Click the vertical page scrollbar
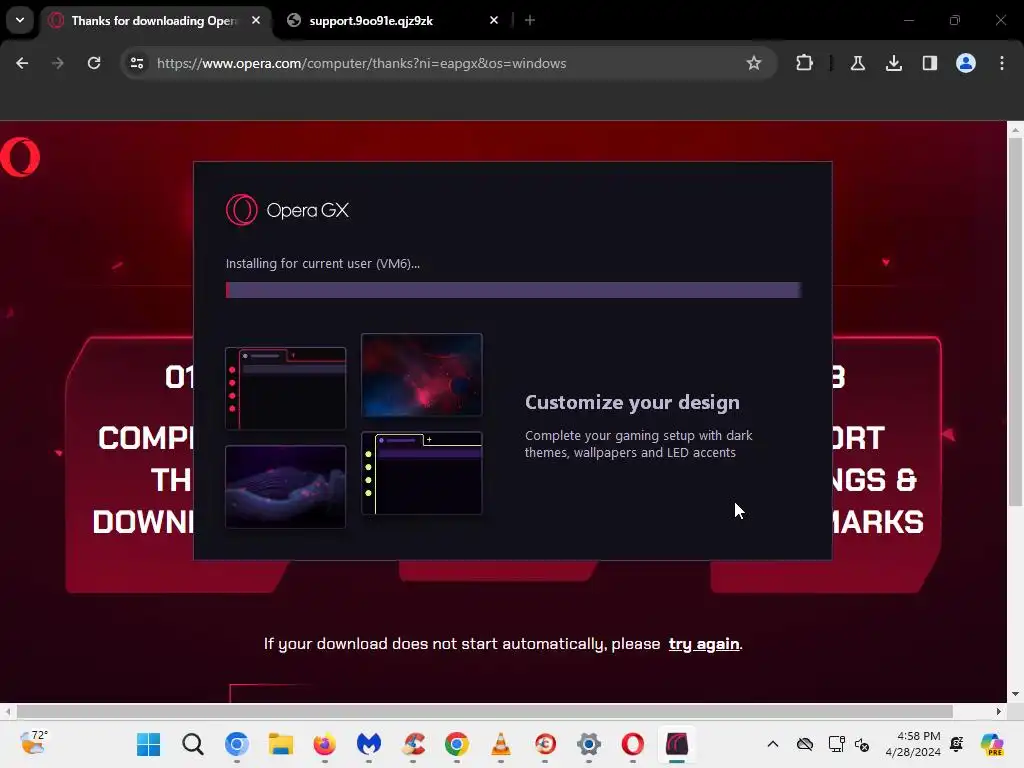The height and width of the screenshot is (768, 1024). 1015,321
